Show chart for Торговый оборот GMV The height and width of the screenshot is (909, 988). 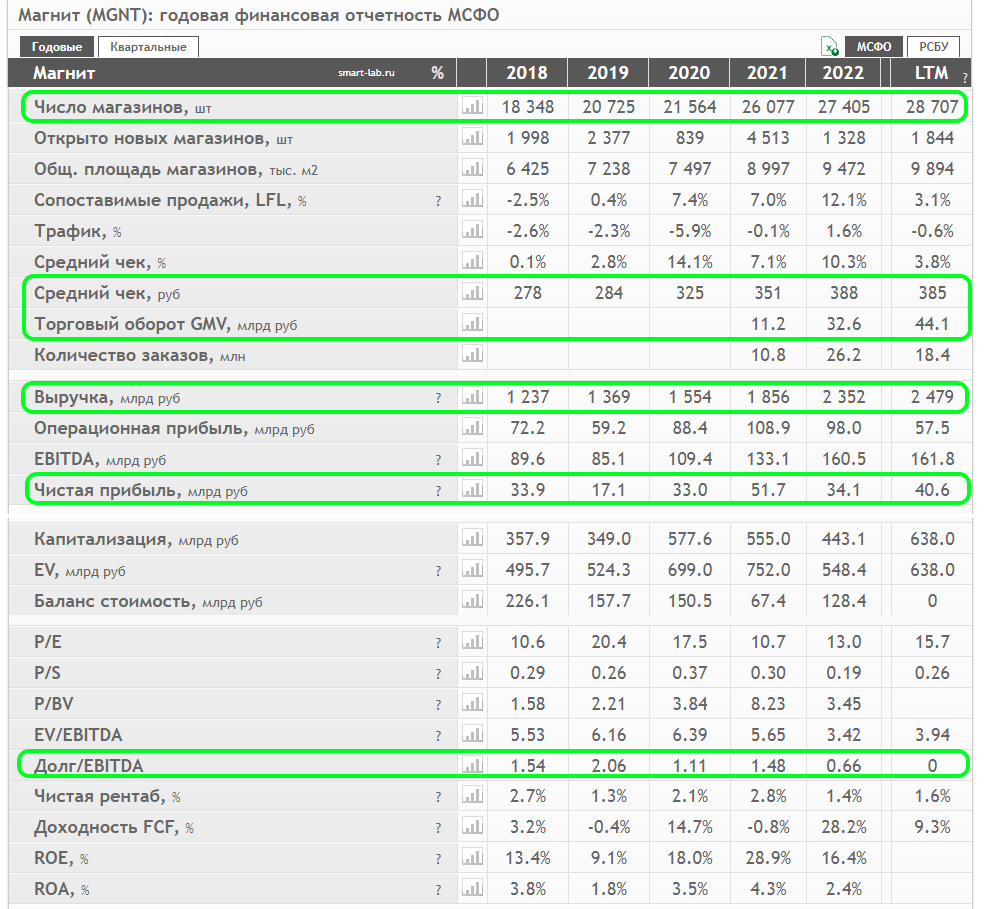click(472, 323)
